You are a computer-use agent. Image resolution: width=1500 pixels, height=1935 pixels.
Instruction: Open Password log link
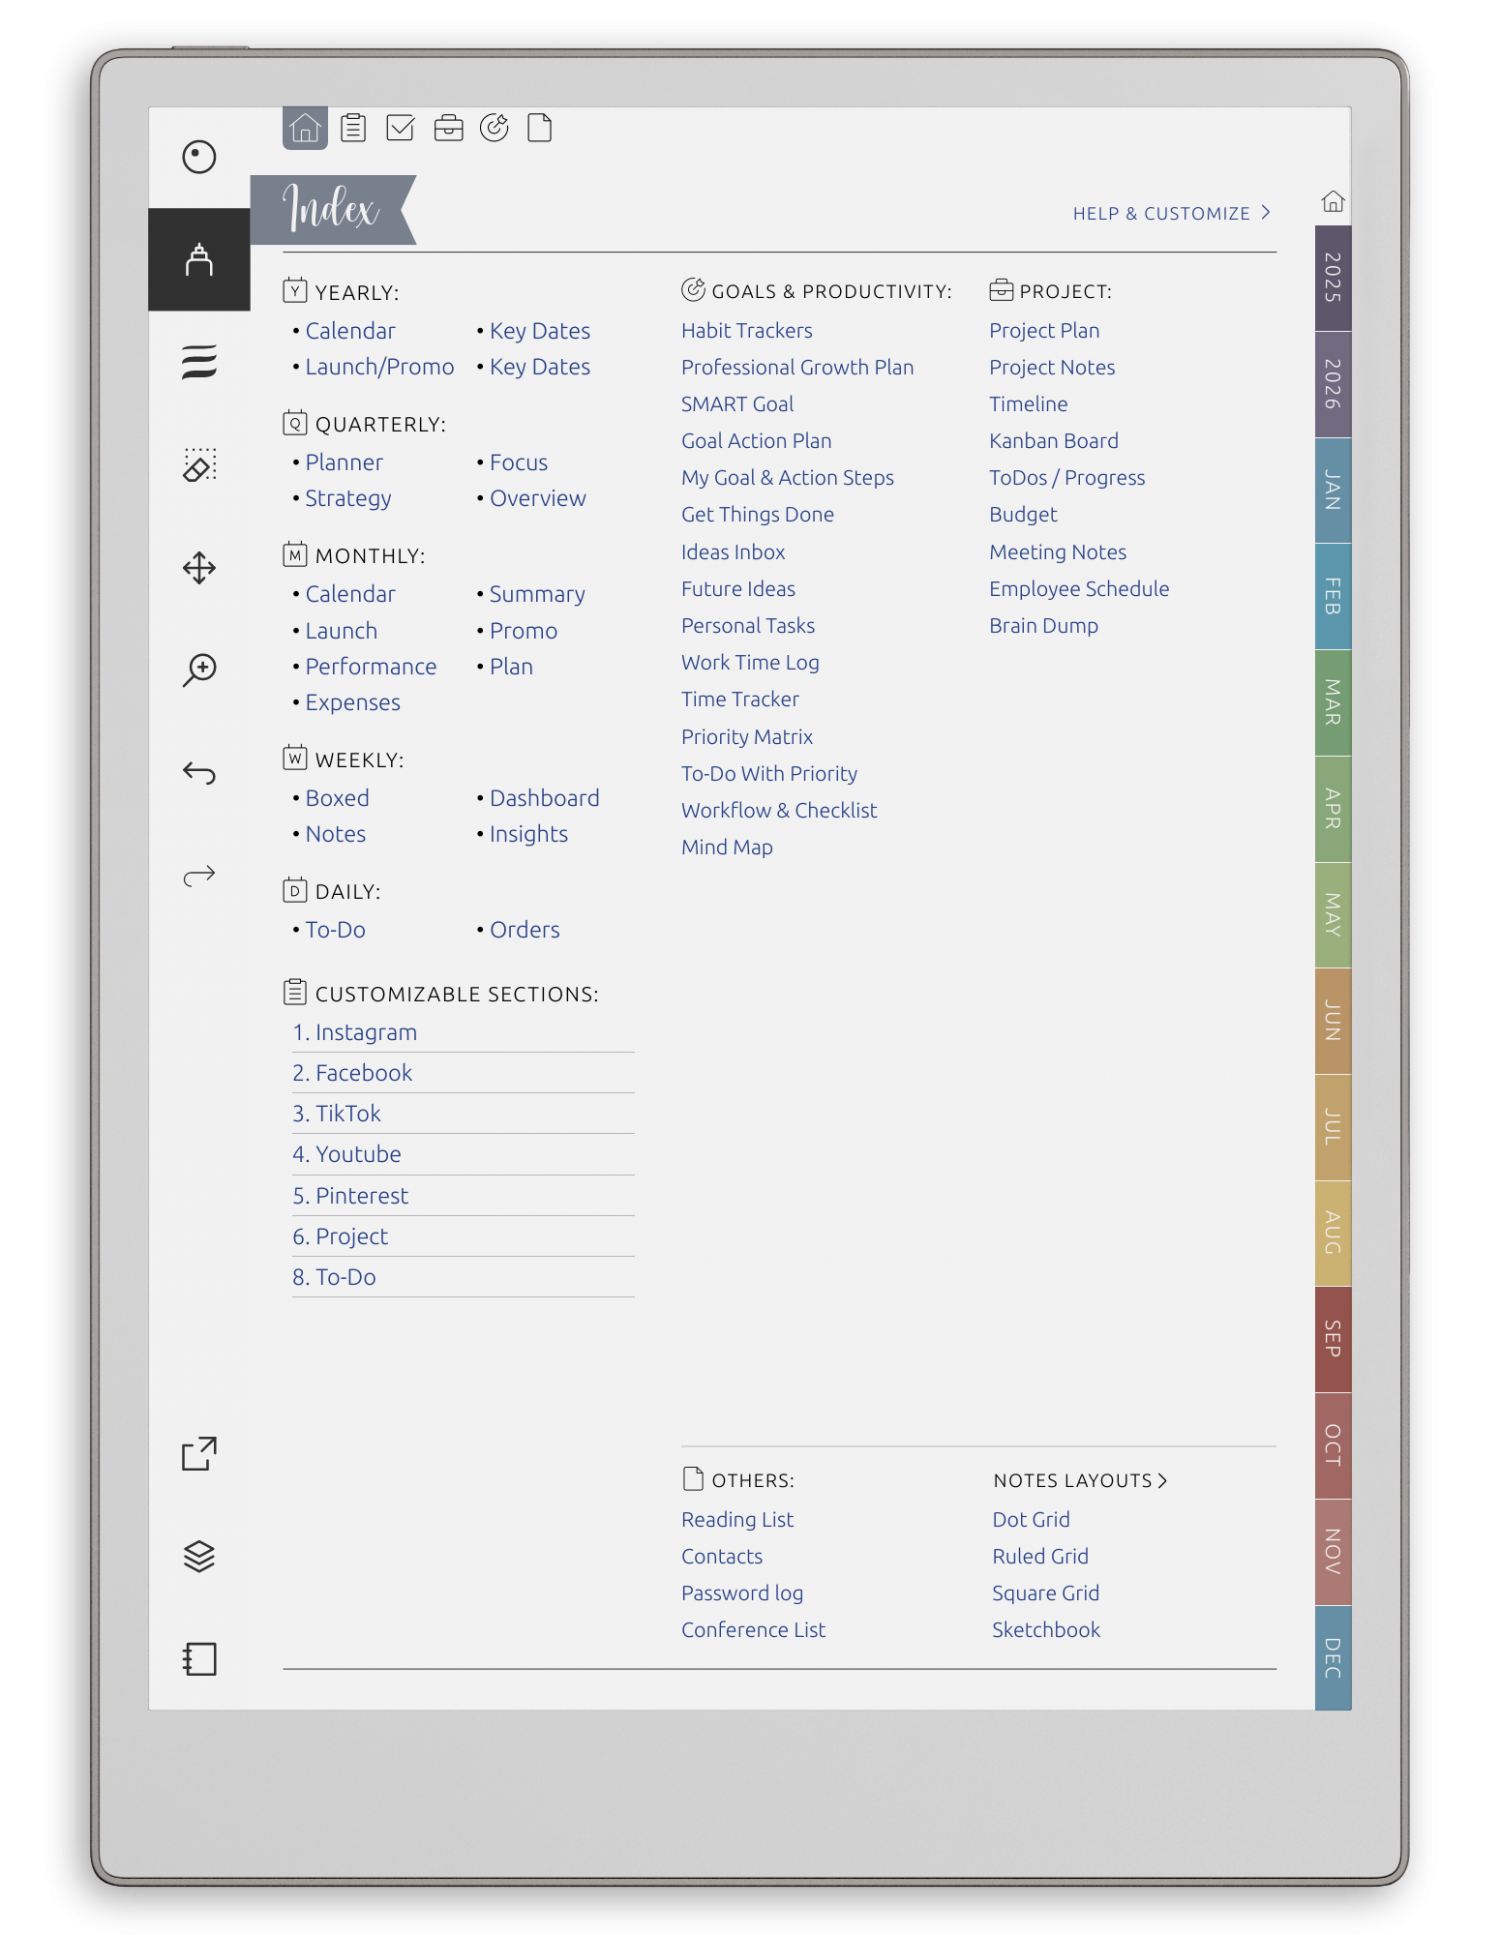coord(742,1593)
